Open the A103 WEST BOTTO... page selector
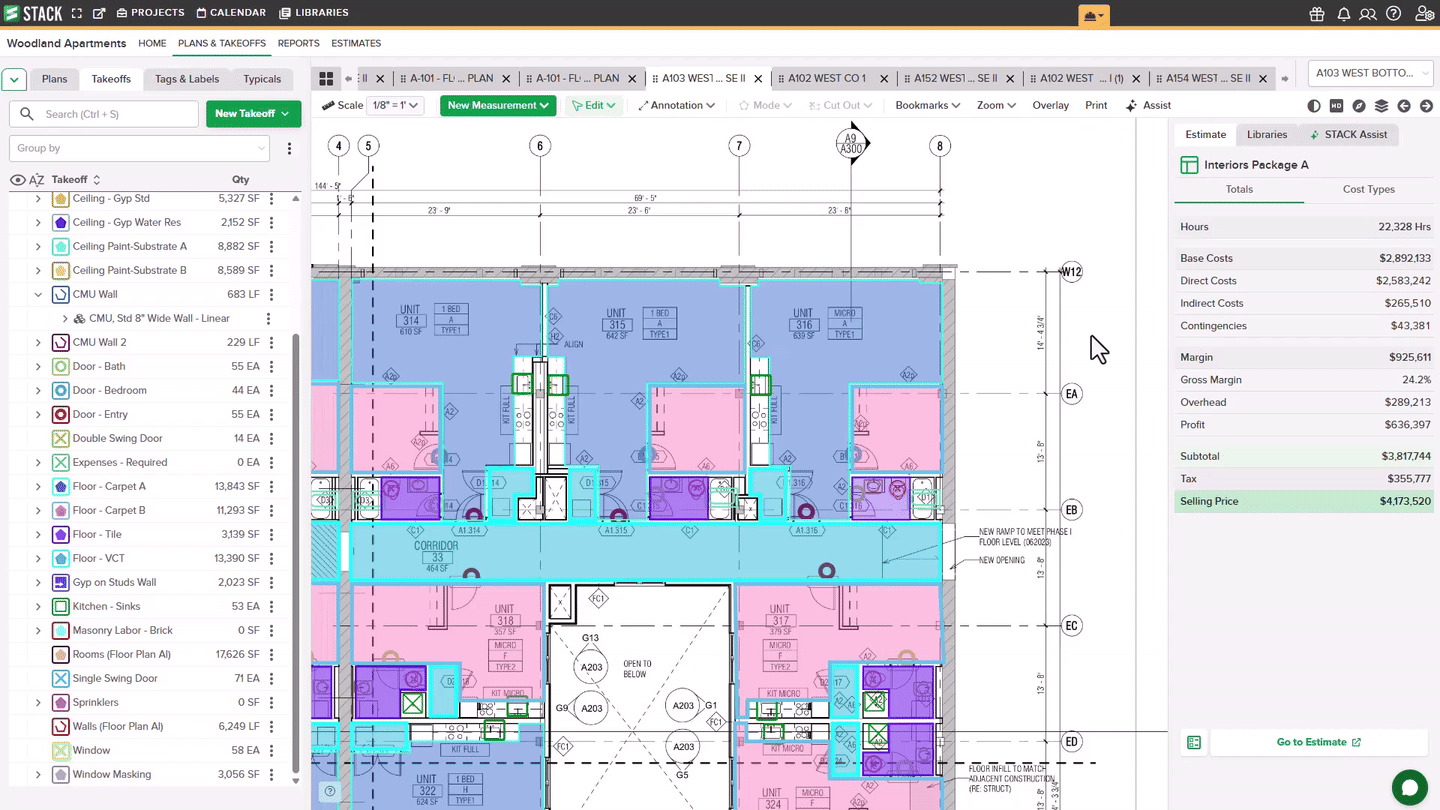The image size is (1440, 810). (x=1369, y=73)
